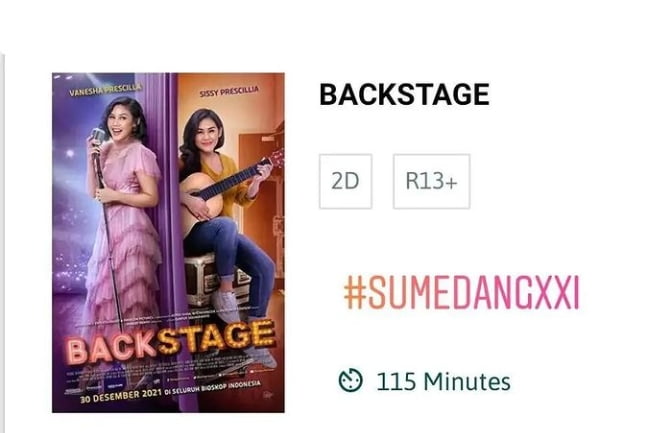Click the vintage microphone on the poster
664x433 pixels.
coord(98,136)
